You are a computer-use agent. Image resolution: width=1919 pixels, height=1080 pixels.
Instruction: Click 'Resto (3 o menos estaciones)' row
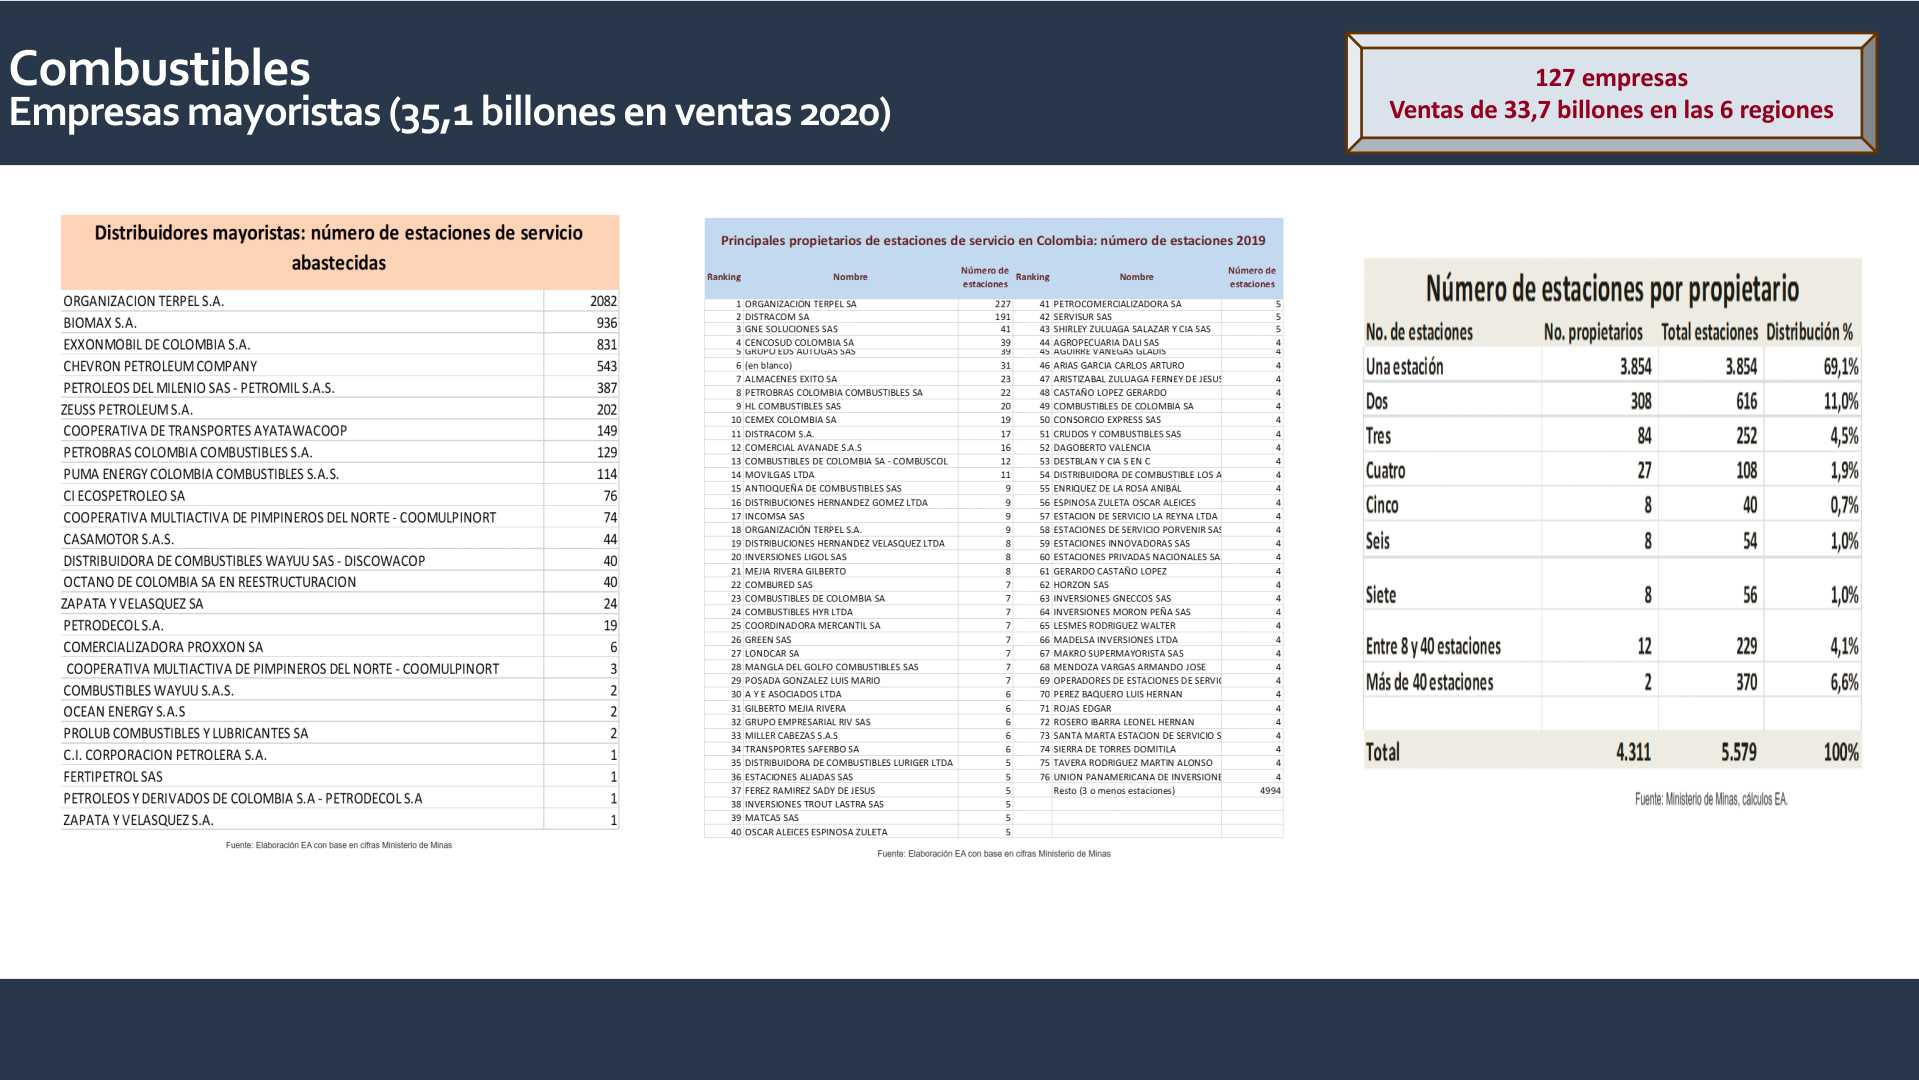pos(1148,791)
